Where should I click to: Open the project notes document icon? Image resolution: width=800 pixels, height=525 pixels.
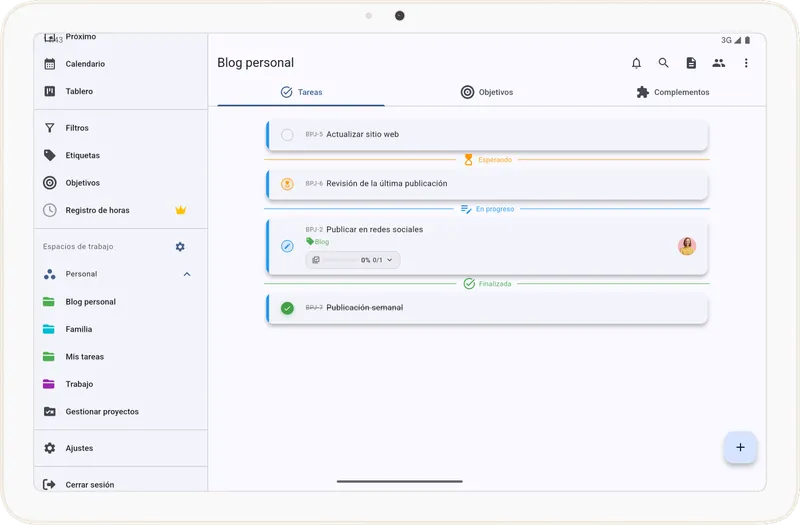[691, 63]
